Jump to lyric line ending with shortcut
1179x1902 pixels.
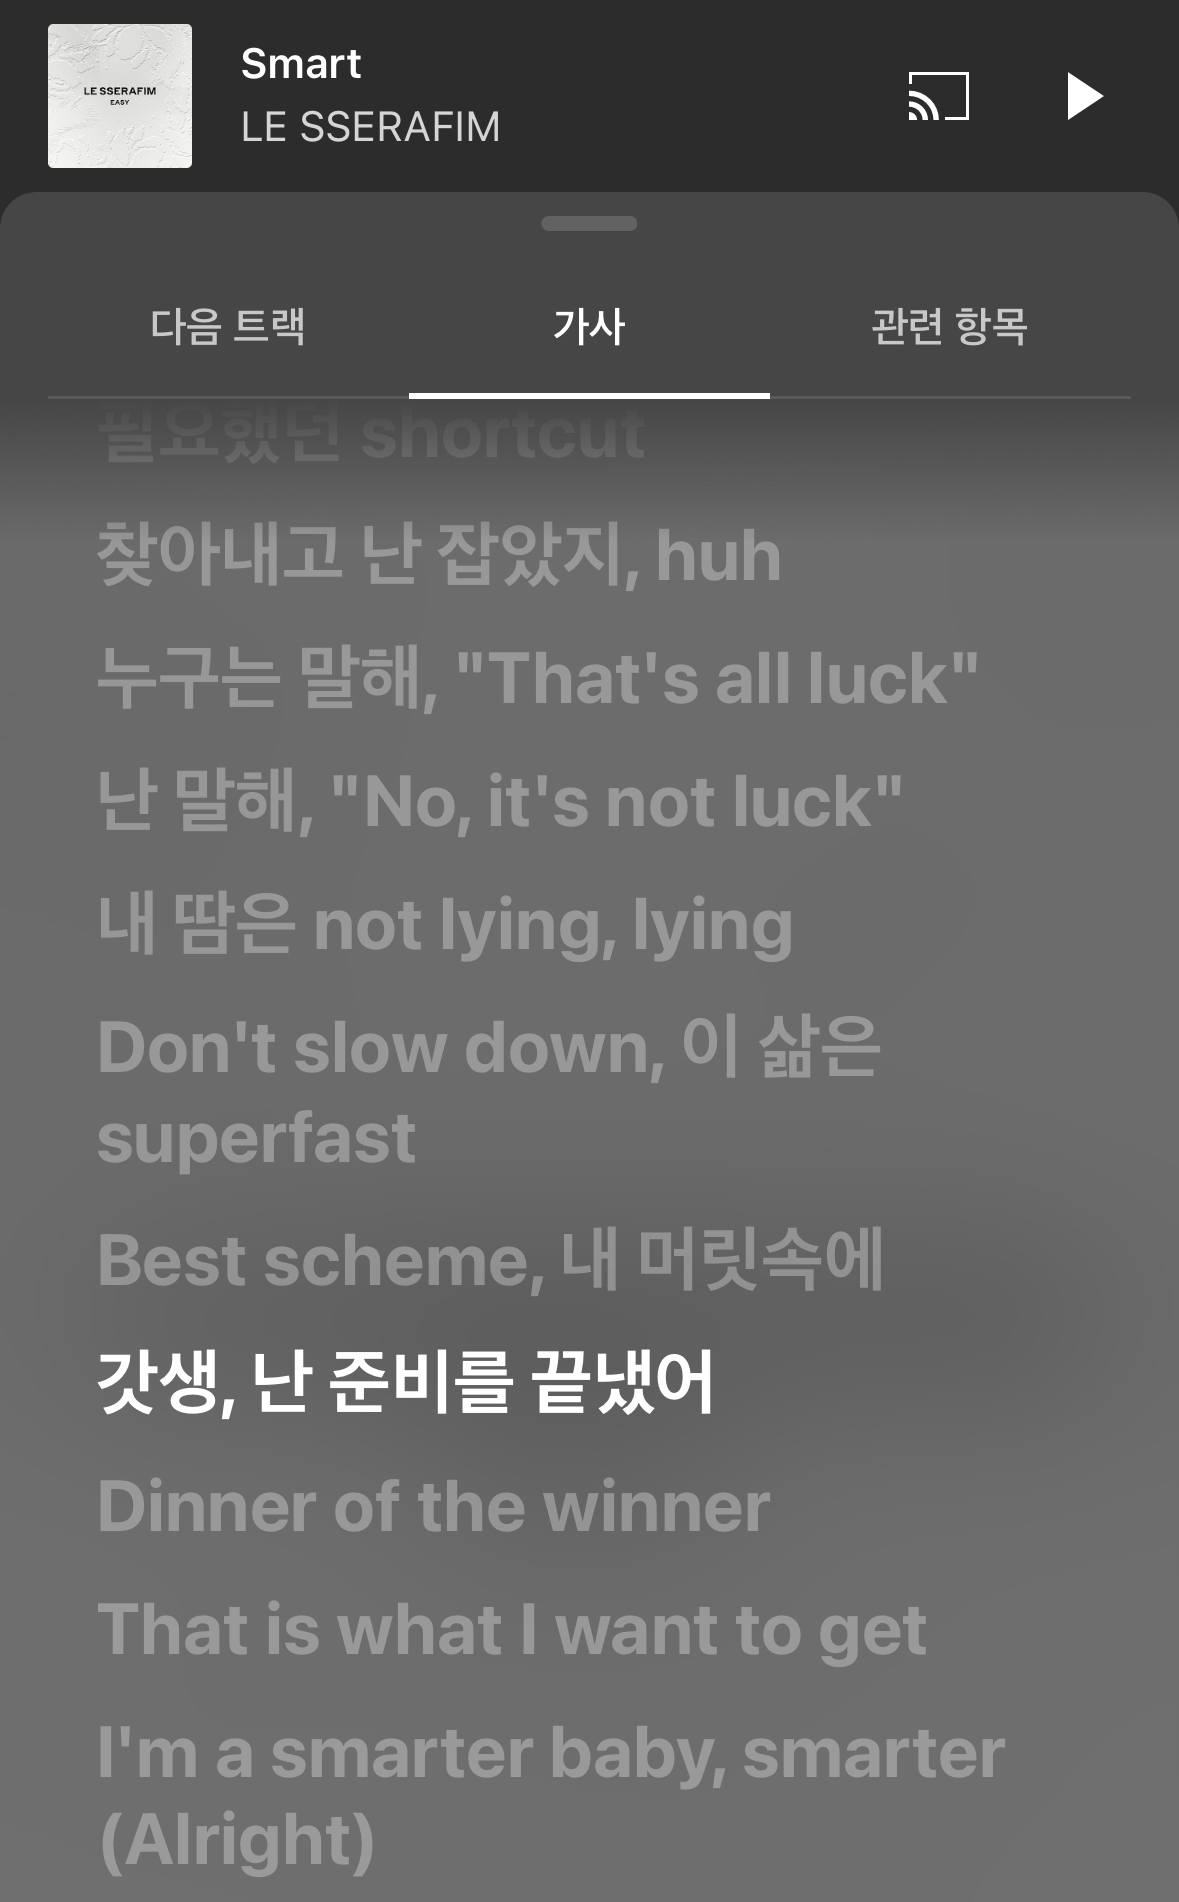tap(372, 434)
